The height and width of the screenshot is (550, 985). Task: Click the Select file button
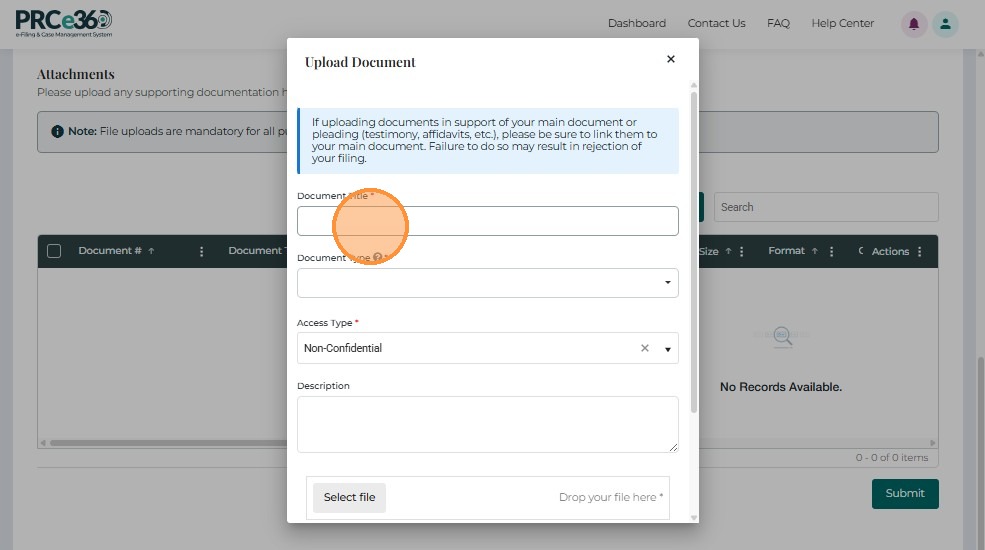[349, 497]
